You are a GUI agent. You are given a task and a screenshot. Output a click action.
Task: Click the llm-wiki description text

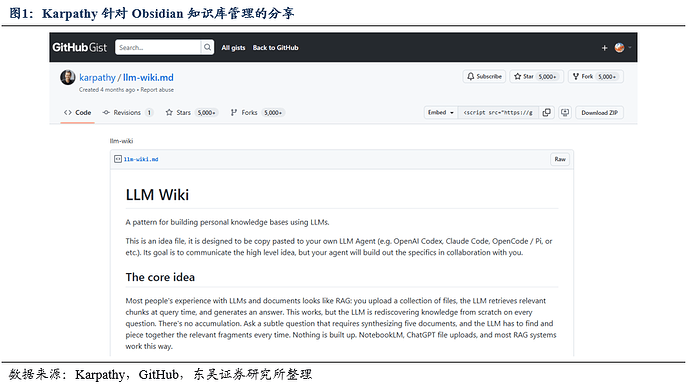click(121, 141)
